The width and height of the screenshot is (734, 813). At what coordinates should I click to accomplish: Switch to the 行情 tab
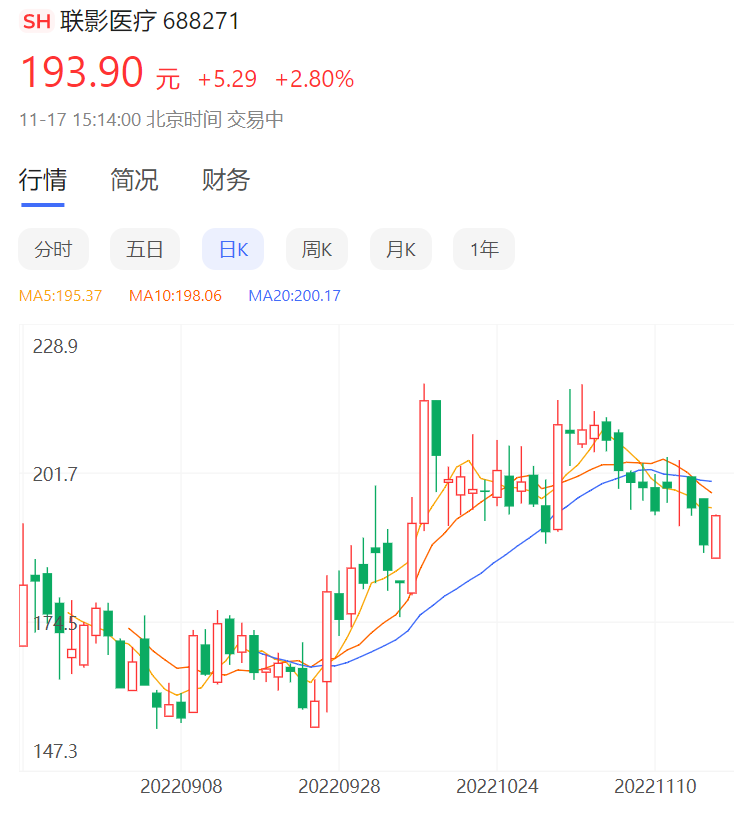(x=43, y=180)
